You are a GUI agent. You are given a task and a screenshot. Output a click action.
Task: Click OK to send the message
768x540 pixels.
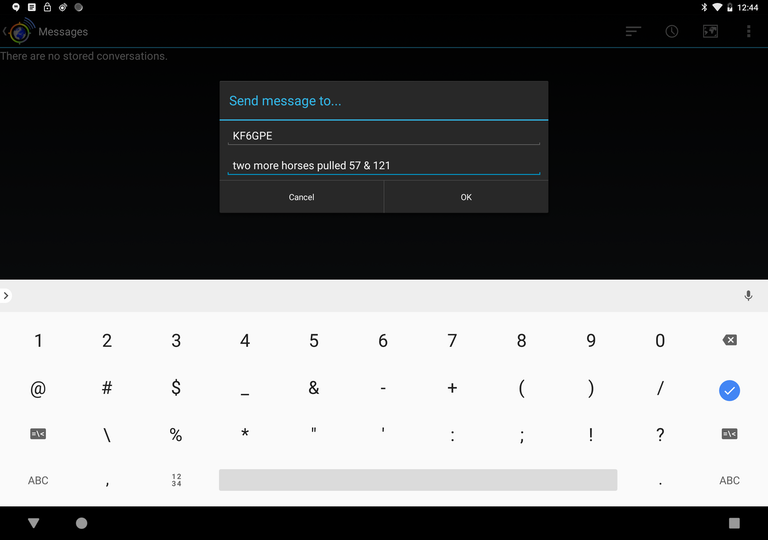point(466,197)
